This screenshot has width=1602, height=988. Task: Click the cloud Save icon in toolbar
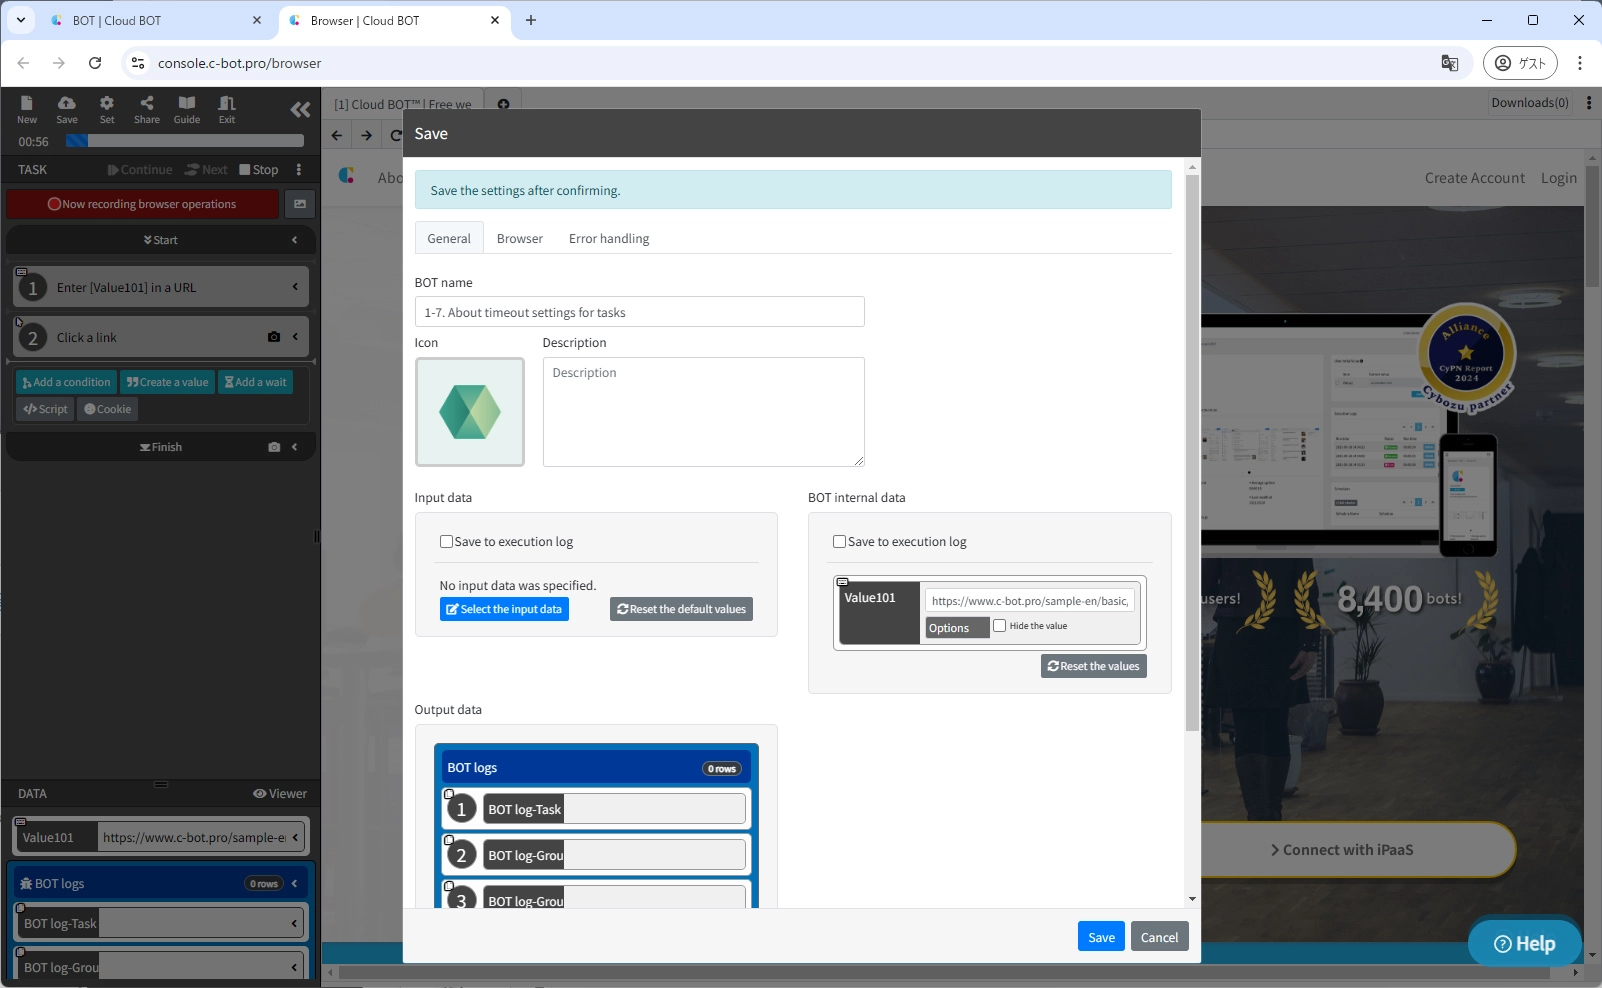point(67,109)
